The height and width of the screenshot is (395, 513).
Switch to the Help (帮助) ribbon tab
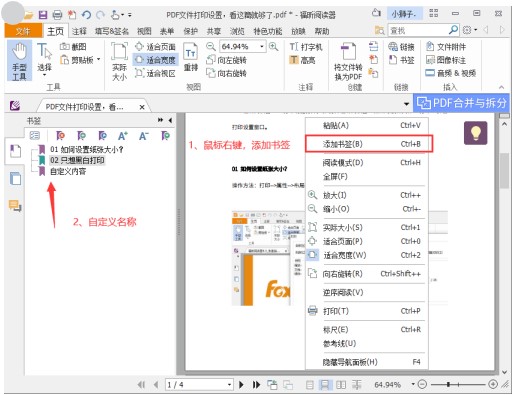322,31
